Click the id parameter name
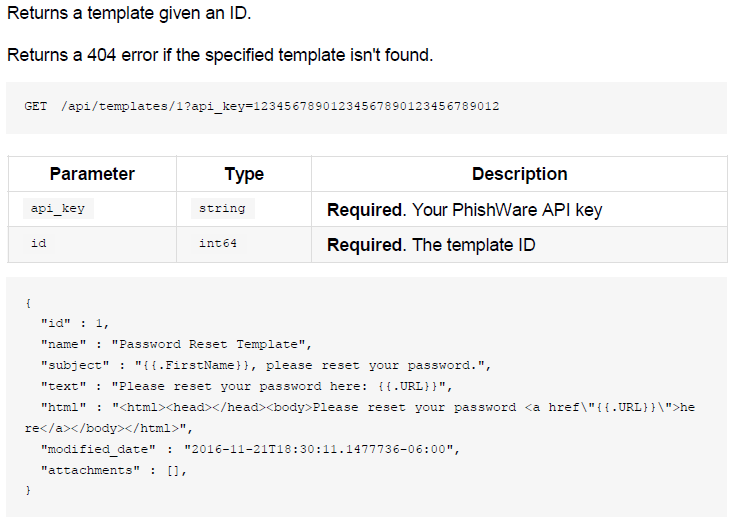Image resolution: width=733 pixels, height=524 pixels. (39, 244)
